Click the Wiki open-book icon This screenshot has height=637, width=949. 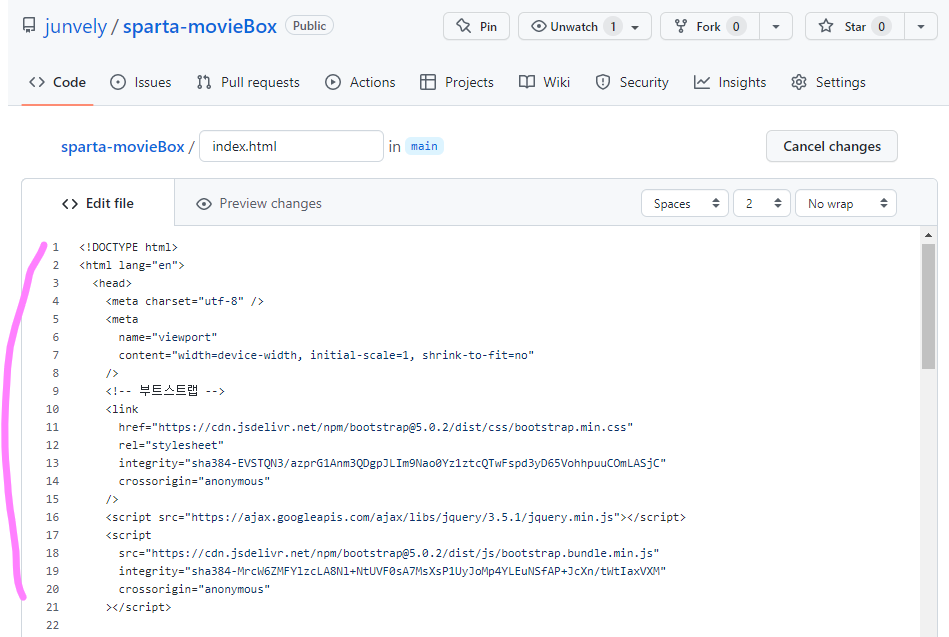(x=527, y=82)
